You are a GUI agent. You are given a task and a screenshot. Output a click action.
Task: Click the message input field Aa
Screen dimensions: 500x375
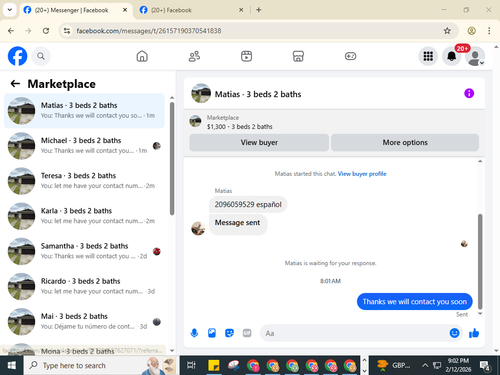(355, 333)
